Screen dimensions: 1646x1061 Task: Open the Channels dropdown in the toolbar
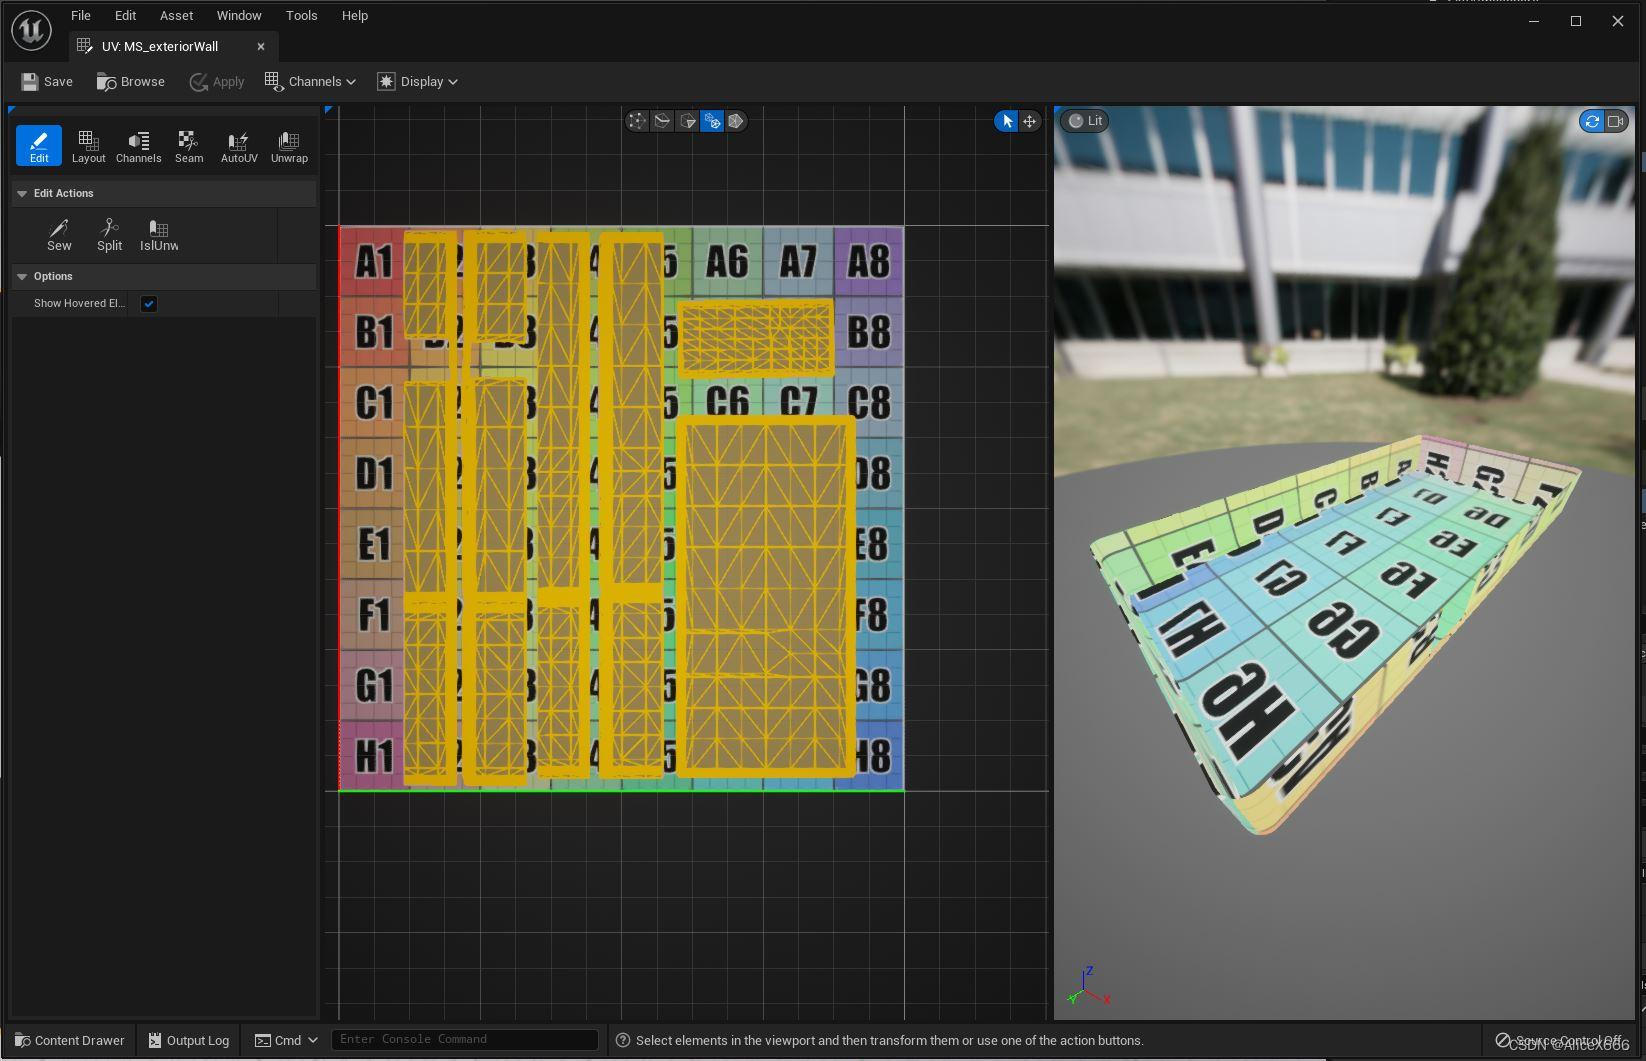pos(310,82)
